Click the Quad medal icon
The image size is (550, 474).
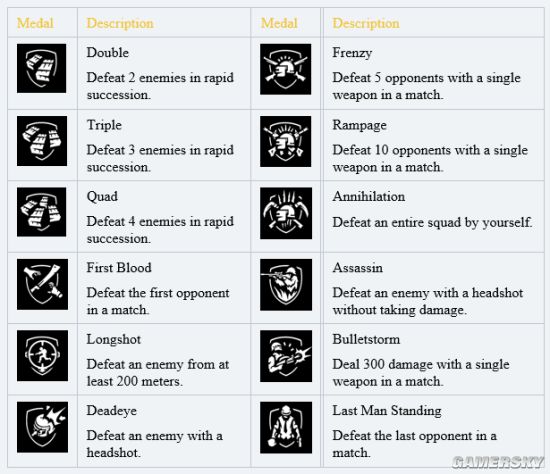pos(41,212)
